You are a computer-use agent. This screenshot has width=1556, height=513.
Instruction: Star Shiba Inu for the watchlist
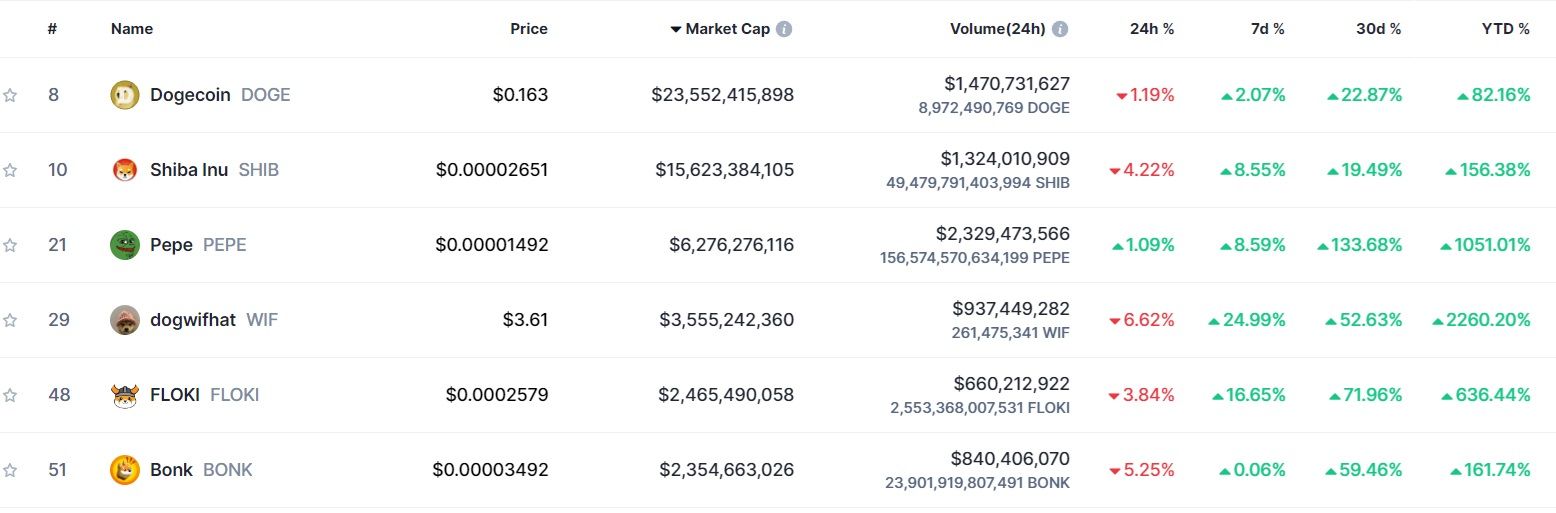point(10,170)
